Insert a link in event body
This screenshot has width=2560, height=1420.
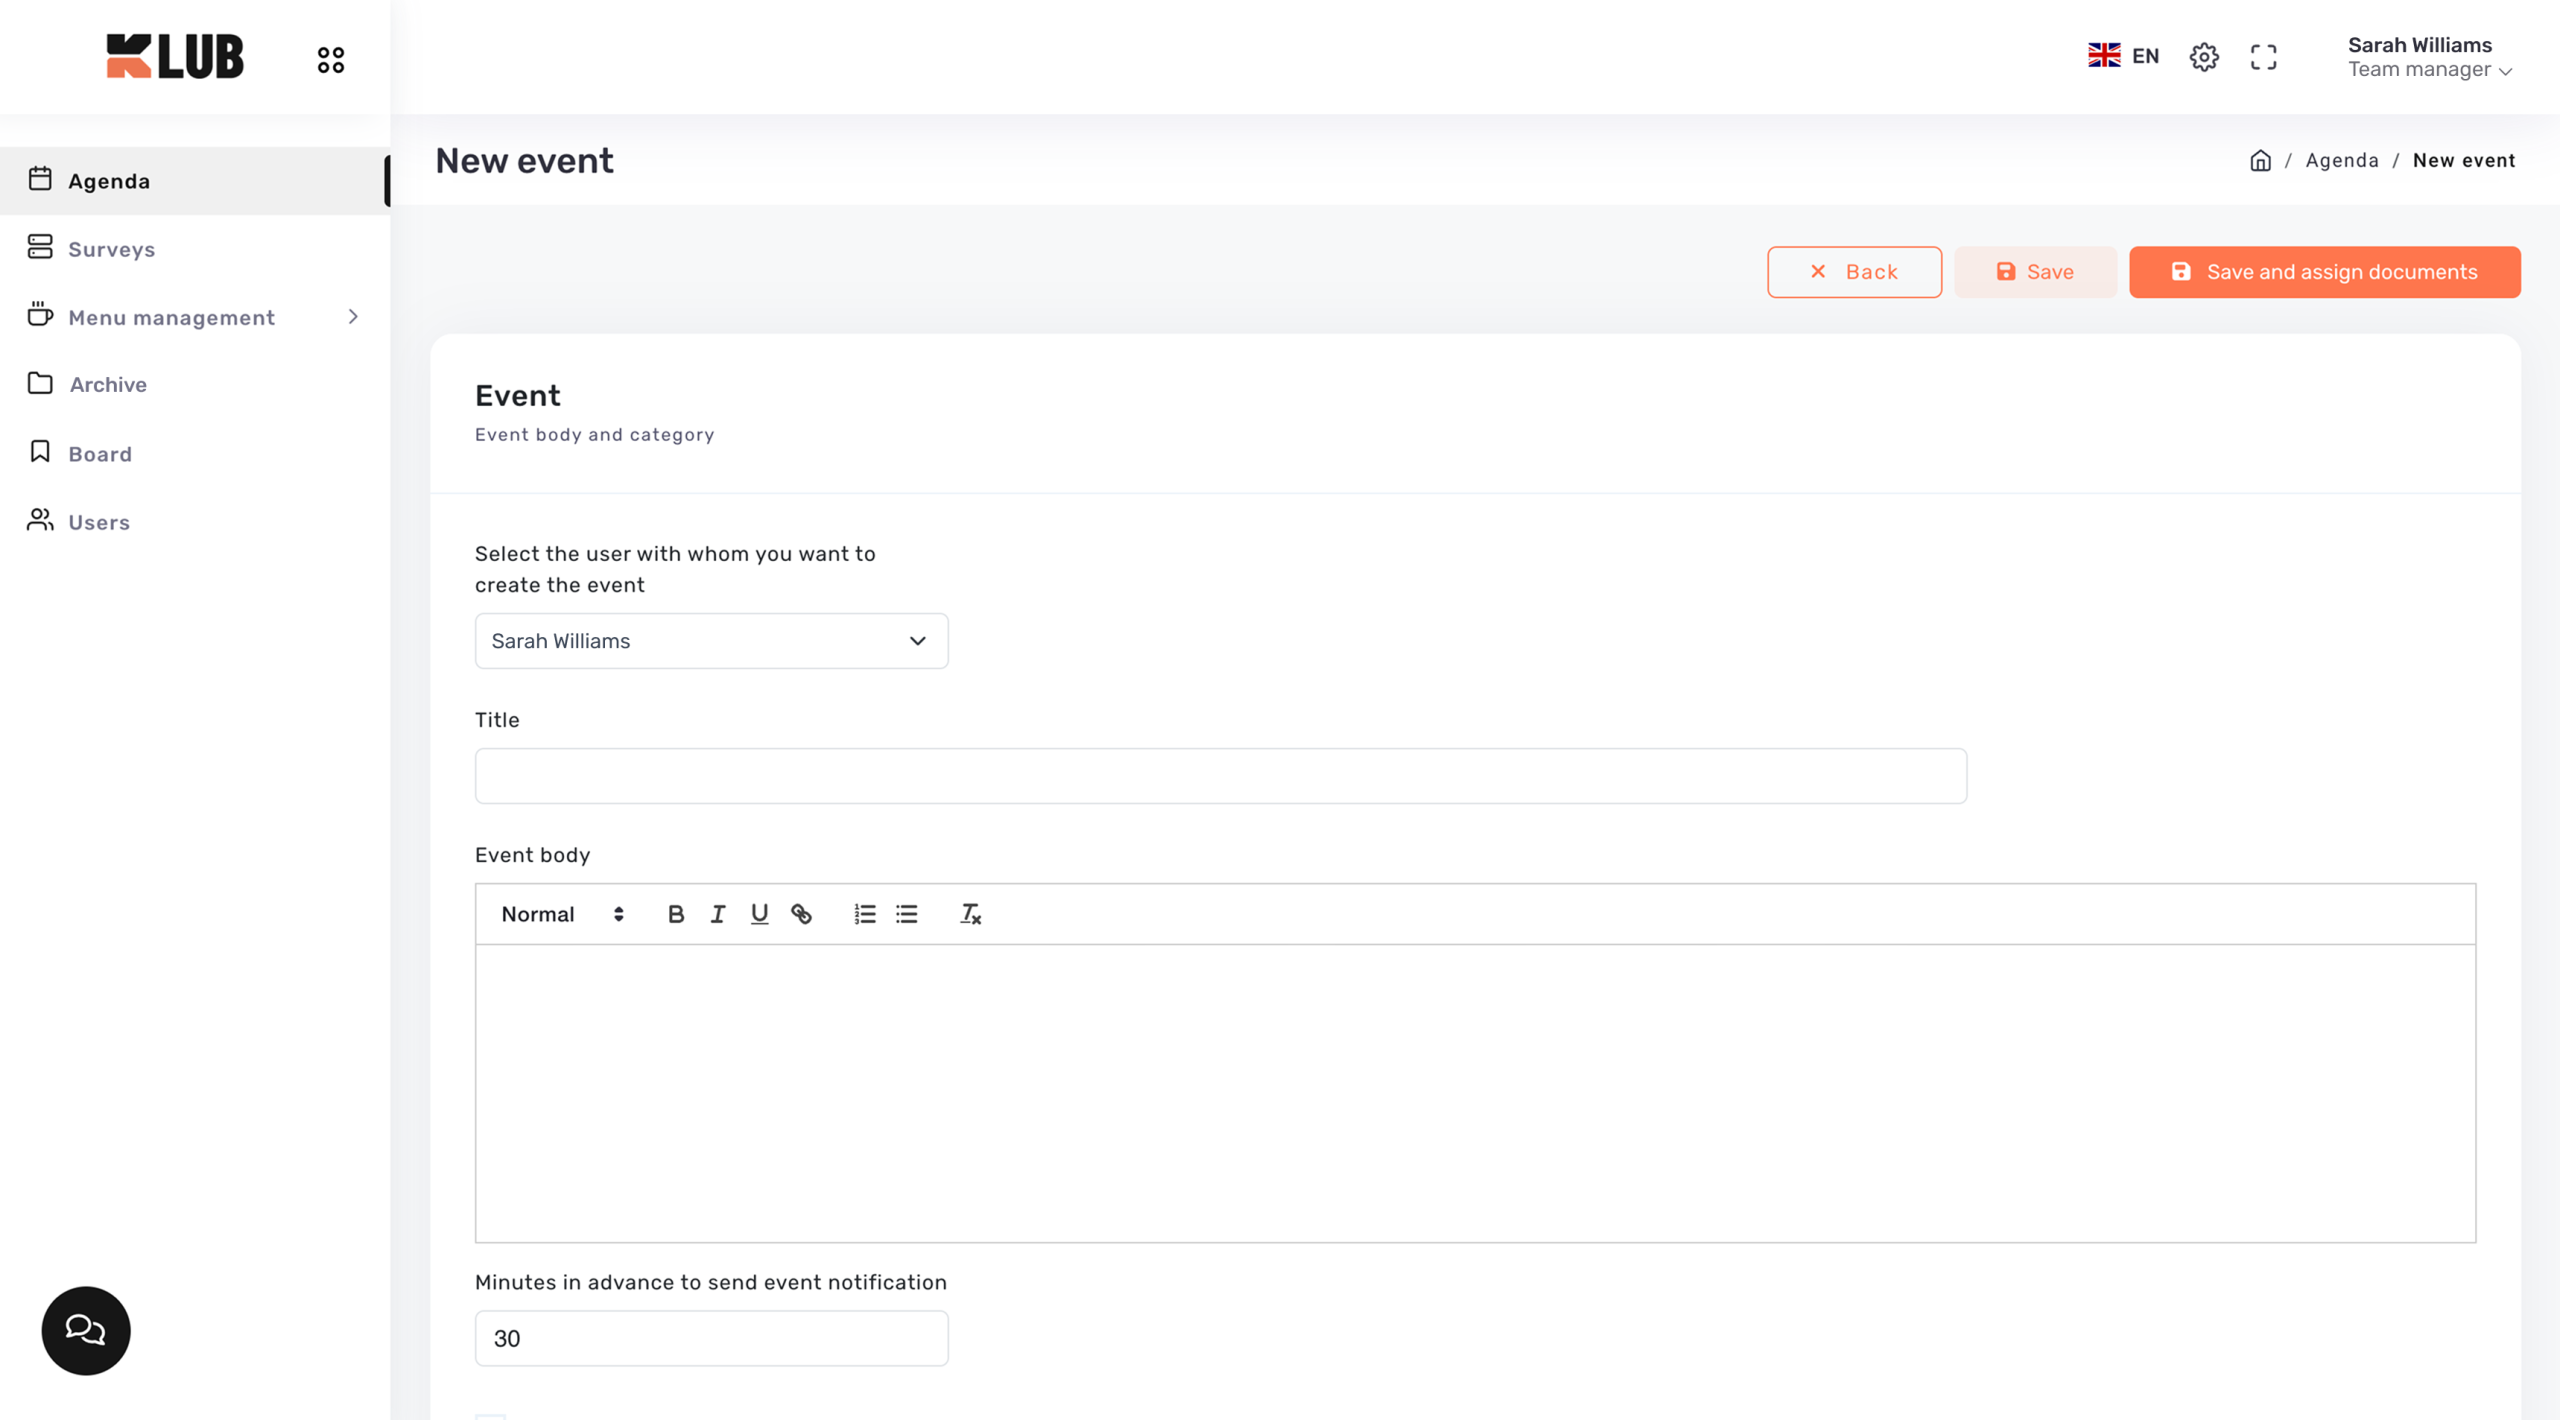pos(801,914)
